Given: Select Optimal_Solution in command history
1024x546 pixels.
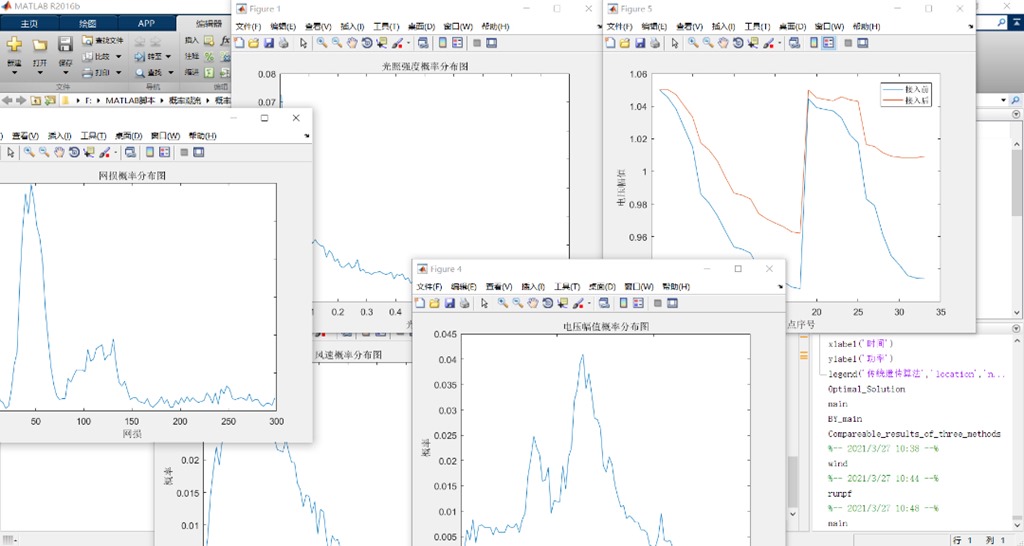Looking at the screenshot, I should point(866,389).
